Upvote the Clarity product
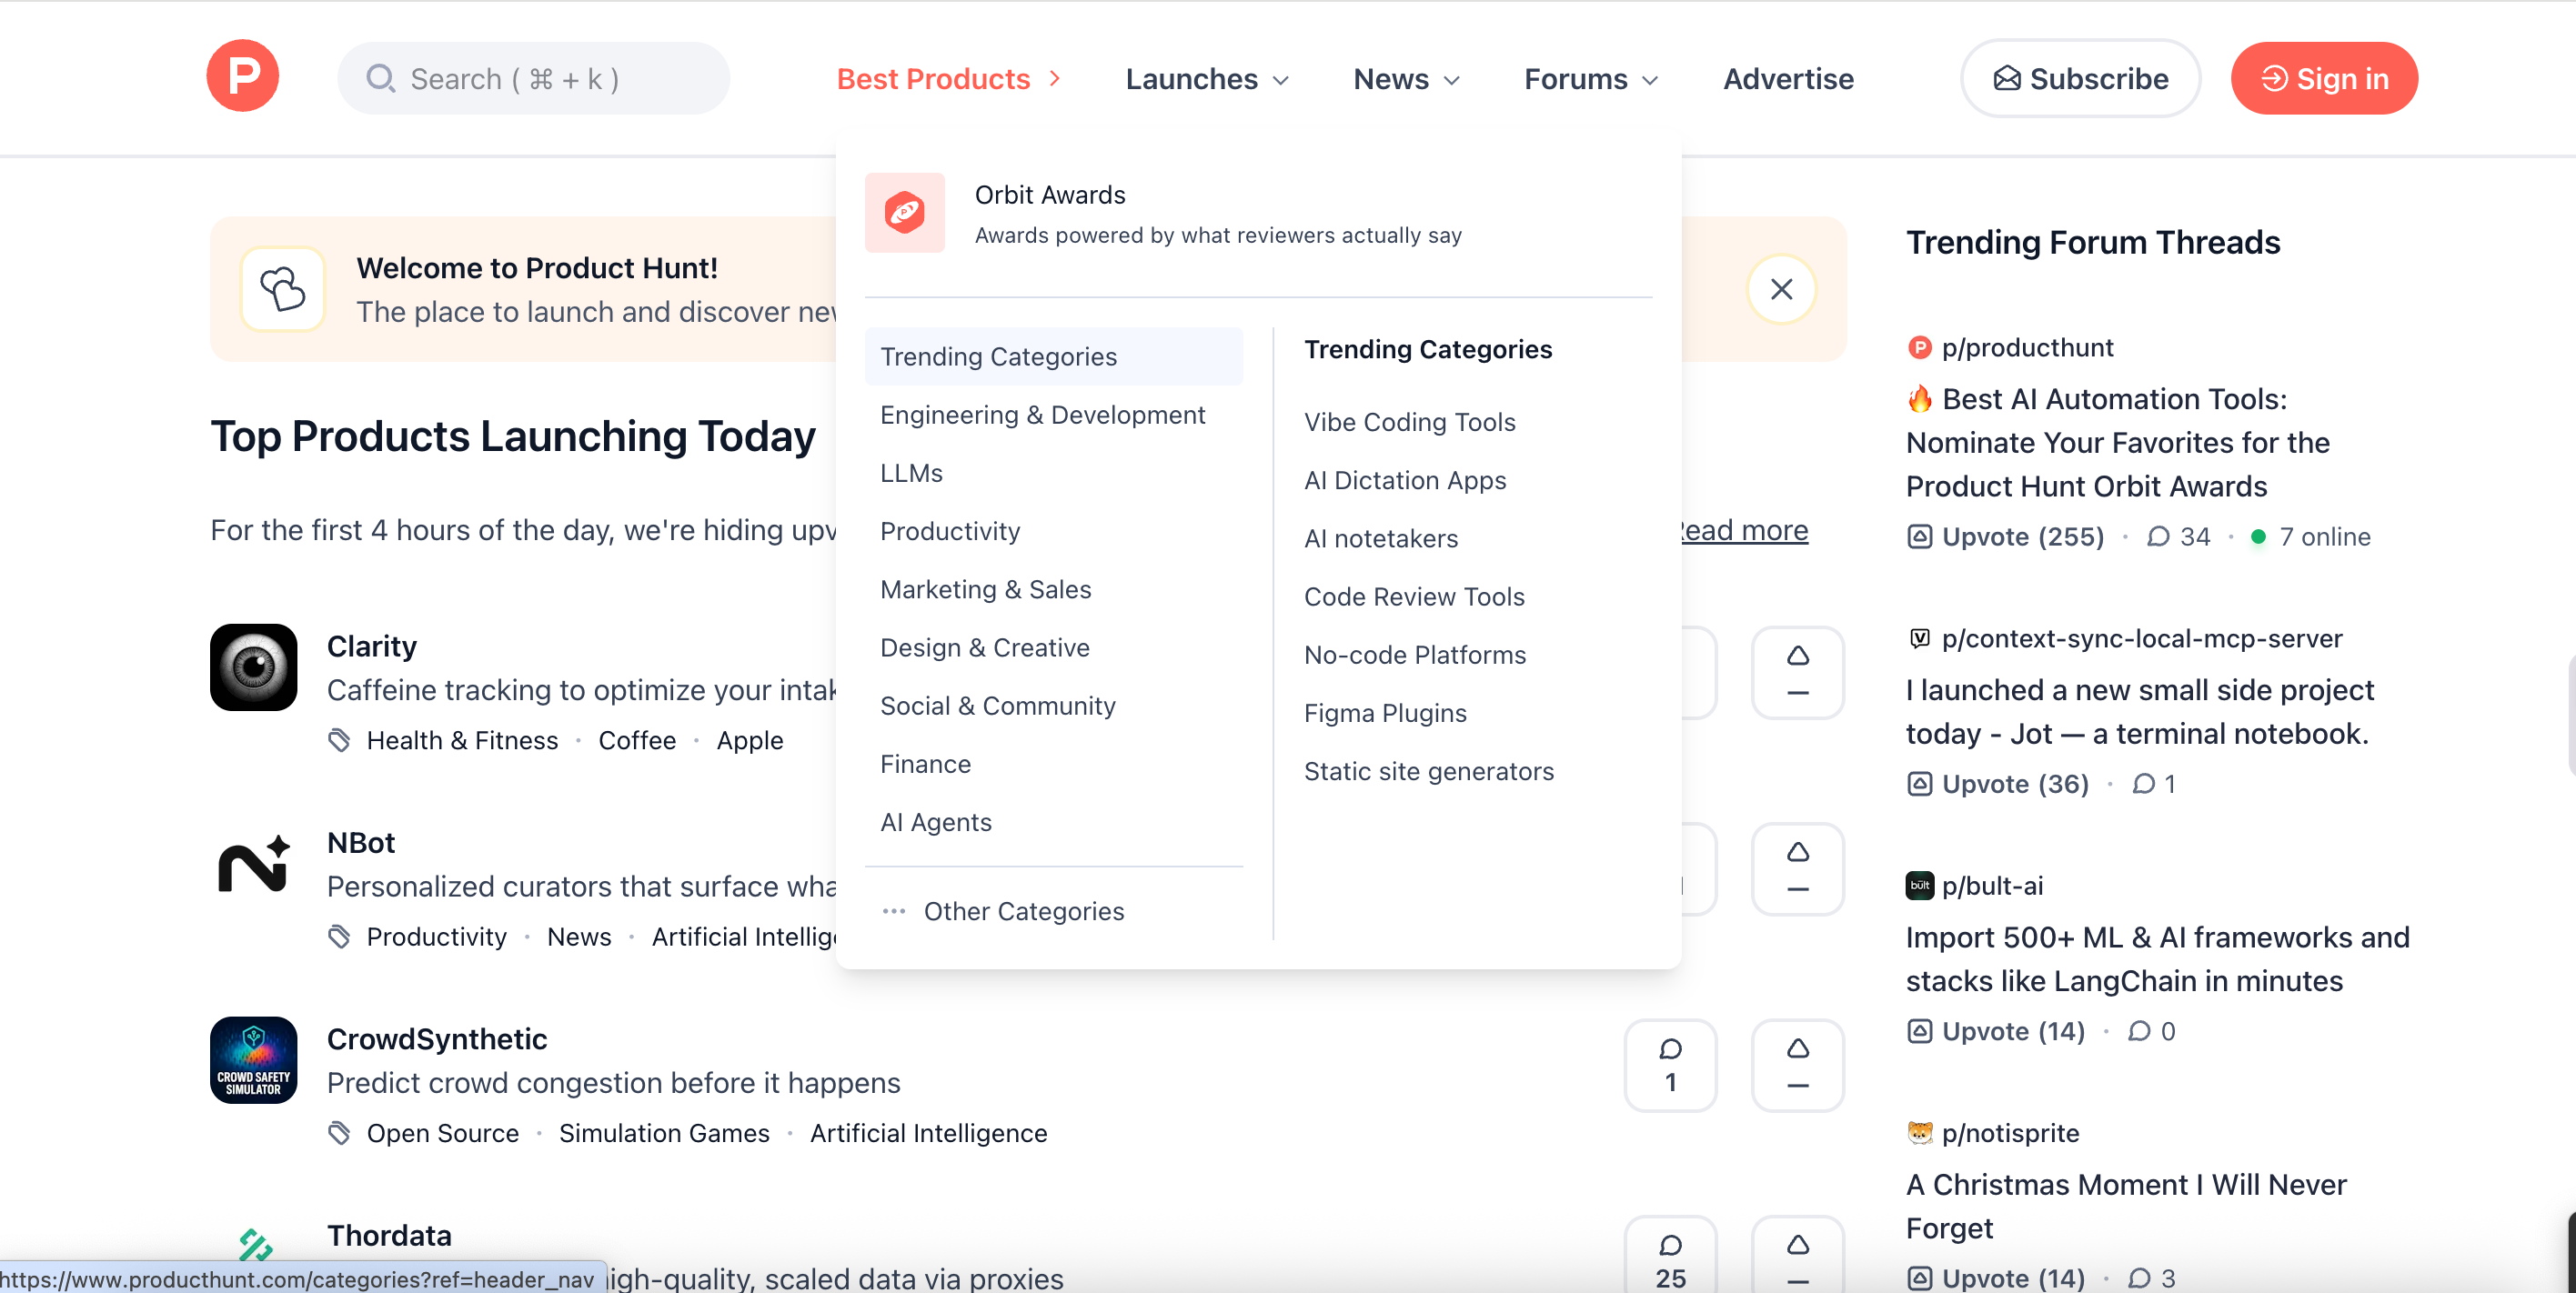 tap(1797, 672)
